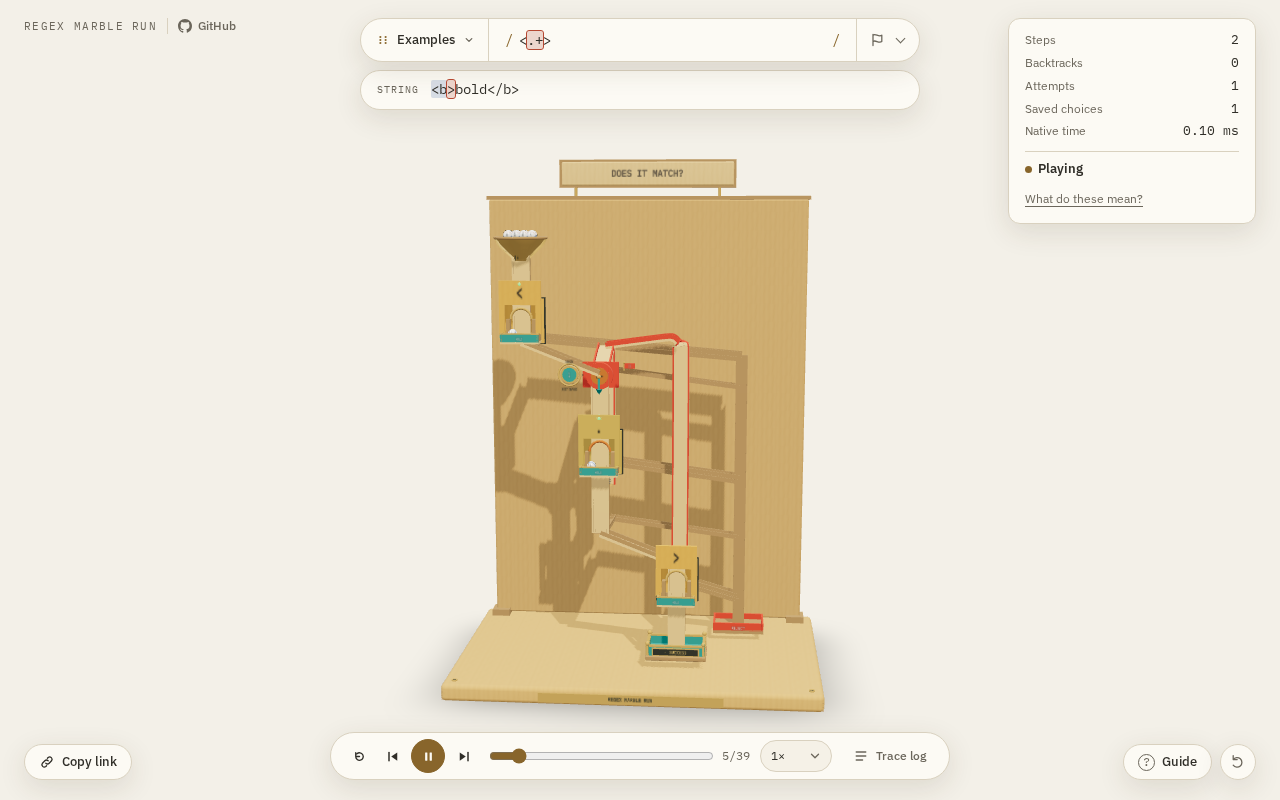Click the 'Does it match?' sign
Image resolution: width=1280 pixels, height=800 pixels.
tap(647, 173)
